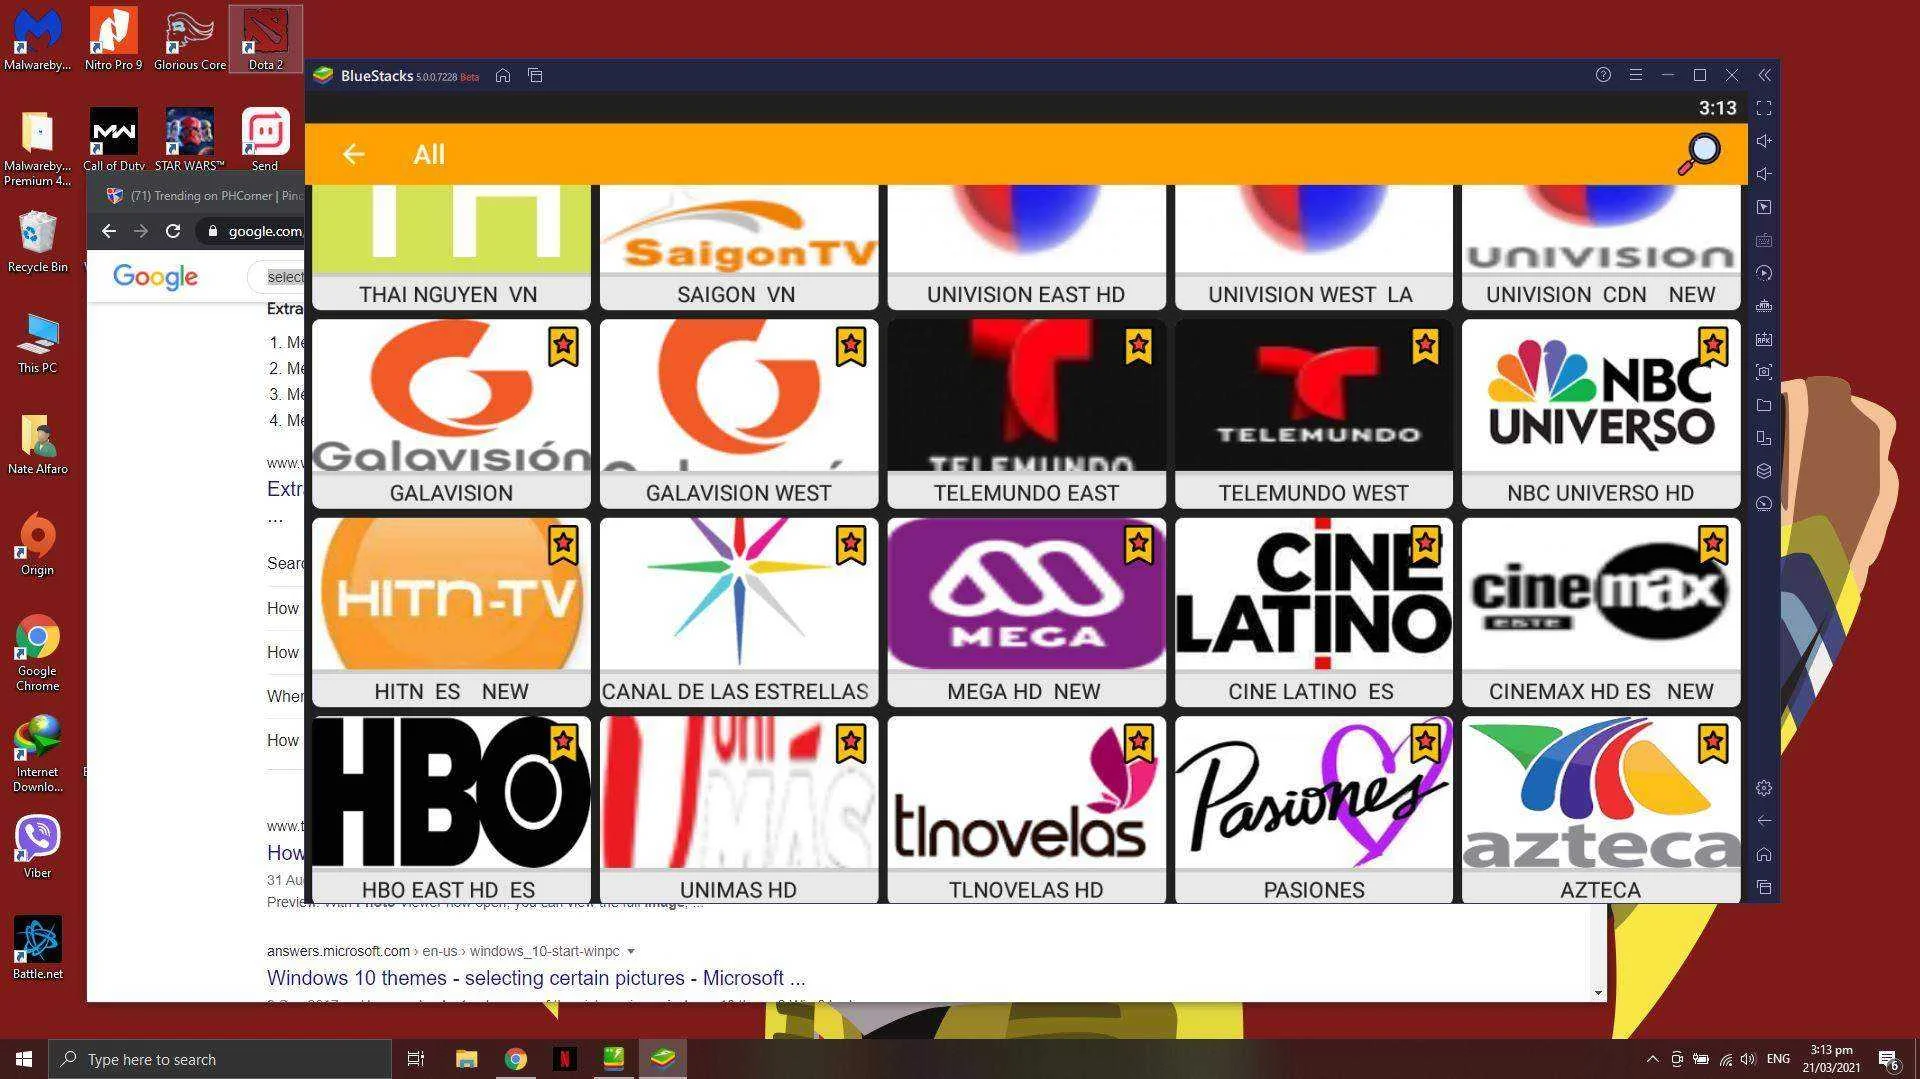Toggle favorite star on TELEMUNDO WEST
The height and width of the screenshot is (1079, 1920).
(x=1425, y=347)
